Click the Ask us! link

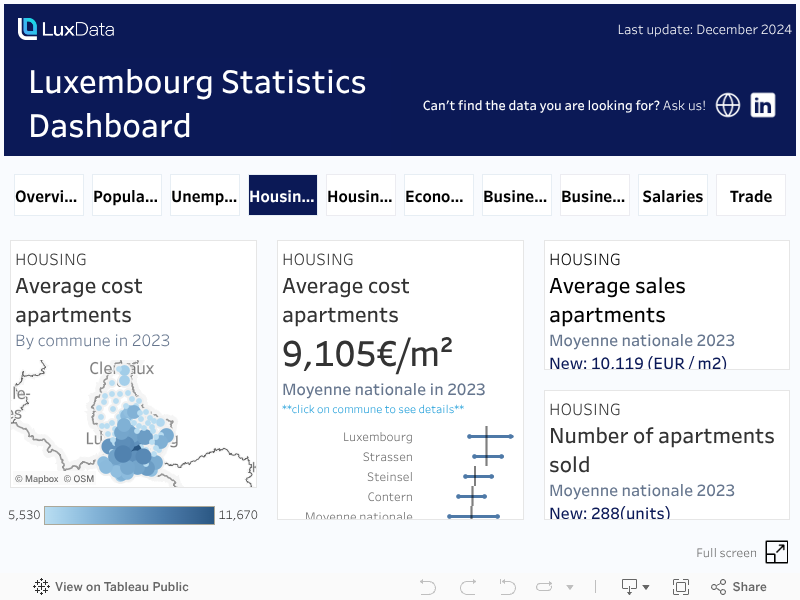684,105
